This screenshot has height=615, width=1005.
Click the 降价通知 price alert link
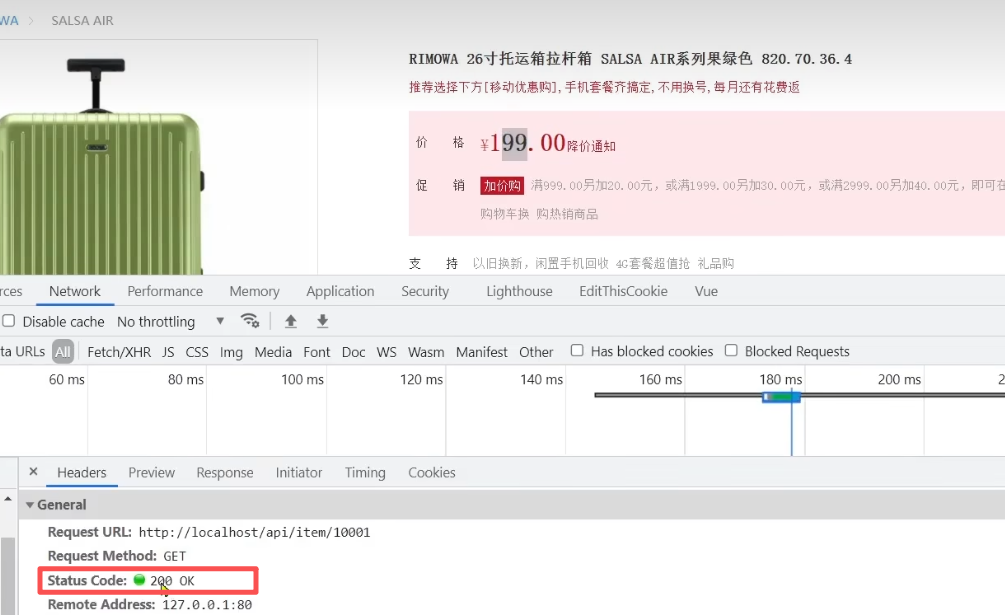click(592, 147)
